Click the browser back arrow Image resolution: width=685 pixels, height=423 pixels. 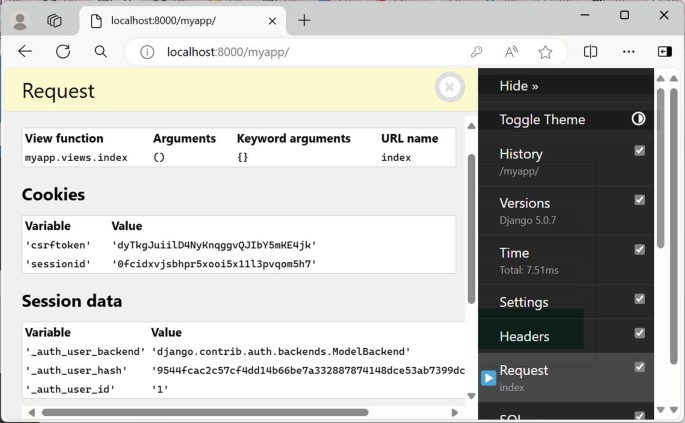tap(25, 52)
